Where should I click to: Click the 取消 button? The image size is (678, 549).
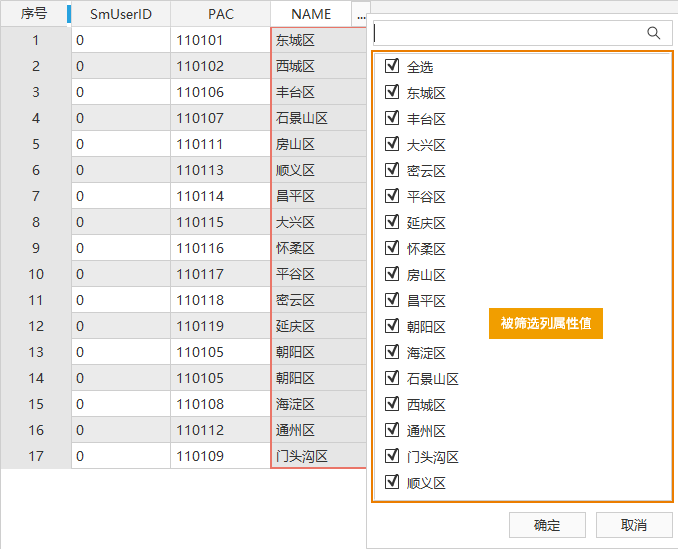point(634,525)
